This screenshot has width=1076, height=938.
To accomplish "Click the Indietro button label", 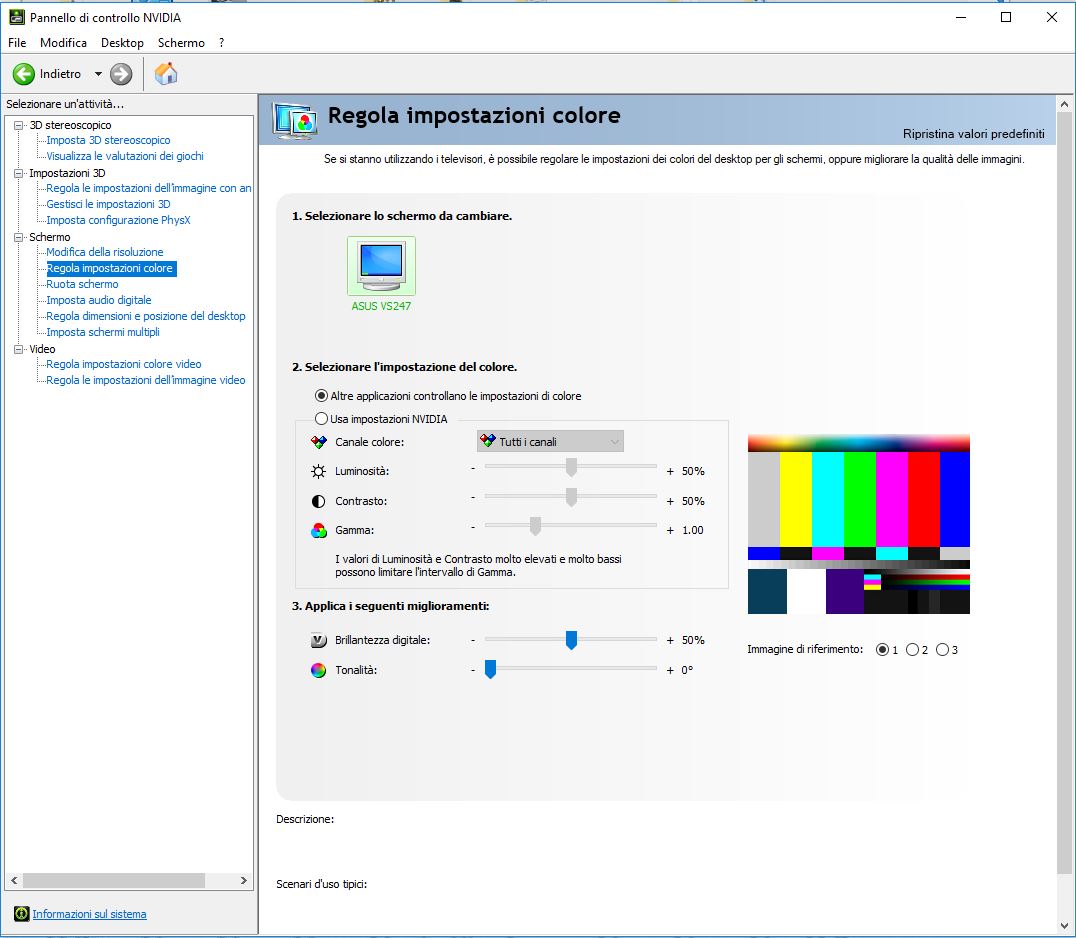I will [x=60, y=74].
